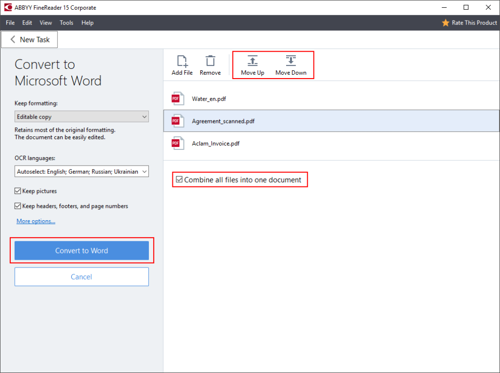
Task: Click PDF icon of Agreement_scanned.pdf
Action: [177, 121]
